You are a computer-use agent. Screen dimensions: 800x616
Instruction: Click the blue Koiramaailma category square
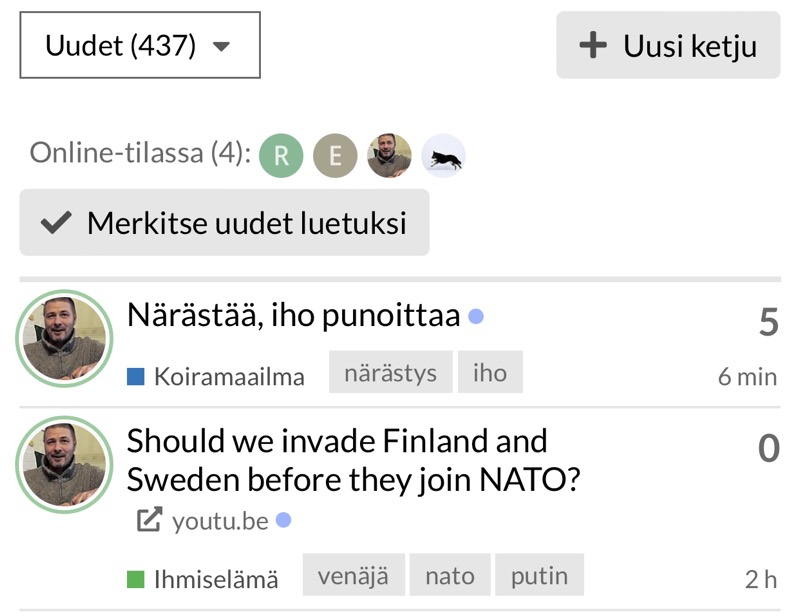pos(137,377)
